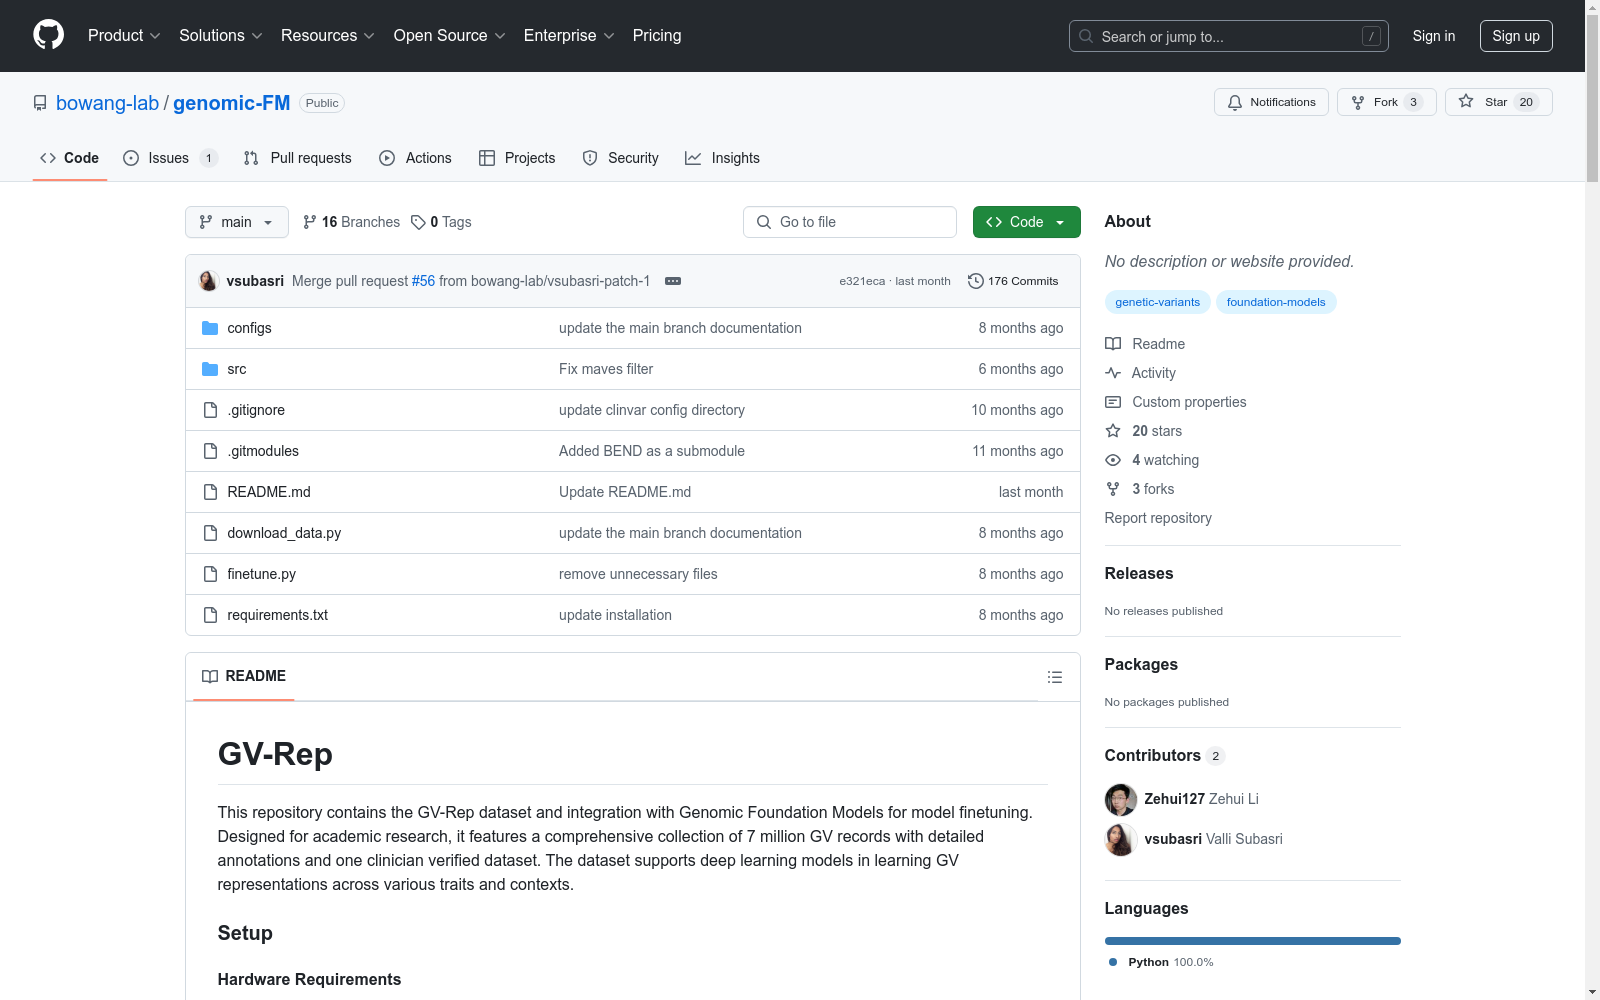View the 3 forks link
The height and width of the screenshot is (1000, 1600).
1140,489
